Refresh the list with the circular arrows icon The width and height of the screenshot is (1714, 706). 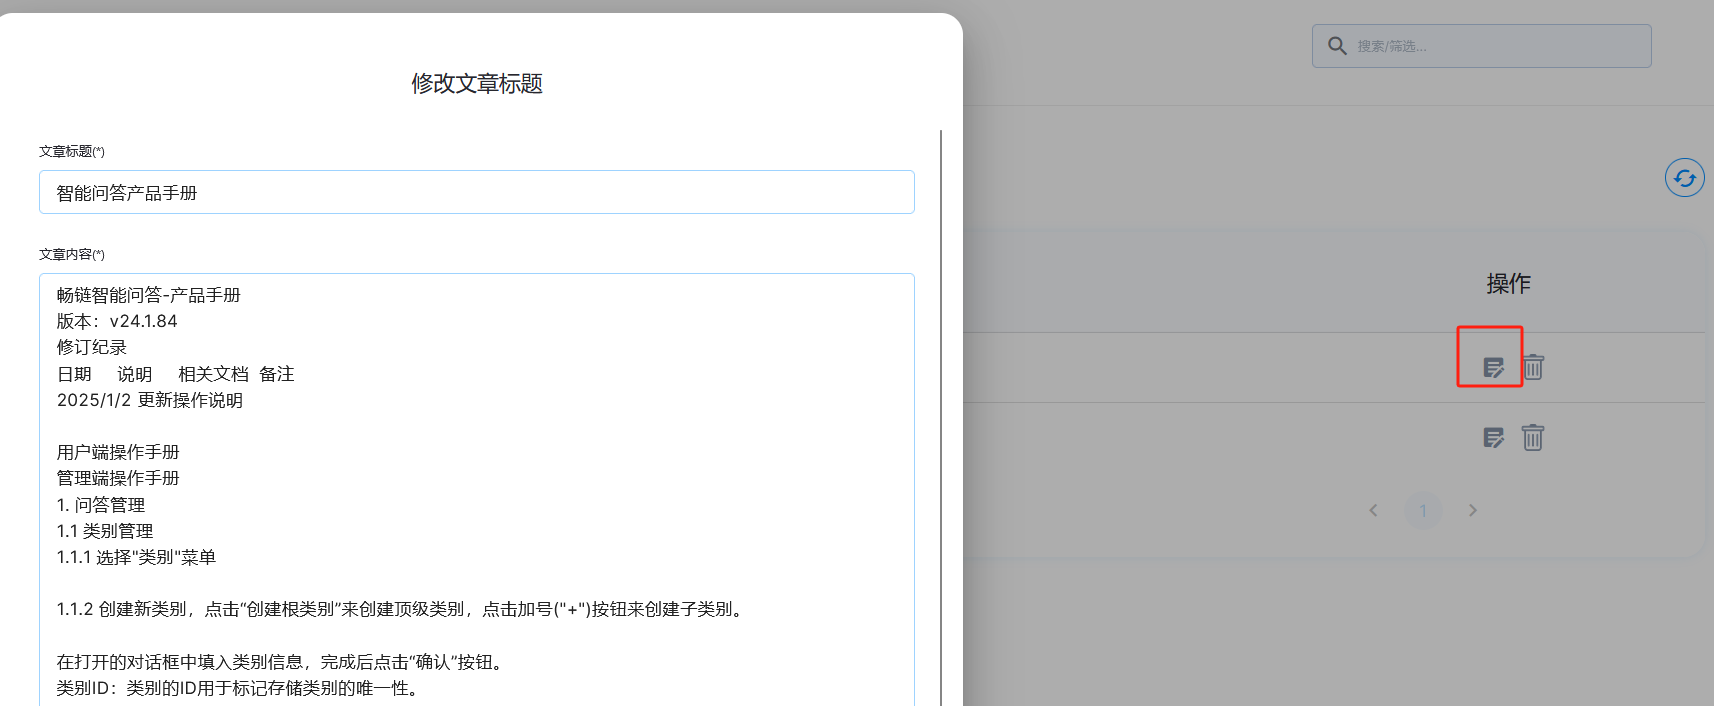coord(1684,178)
